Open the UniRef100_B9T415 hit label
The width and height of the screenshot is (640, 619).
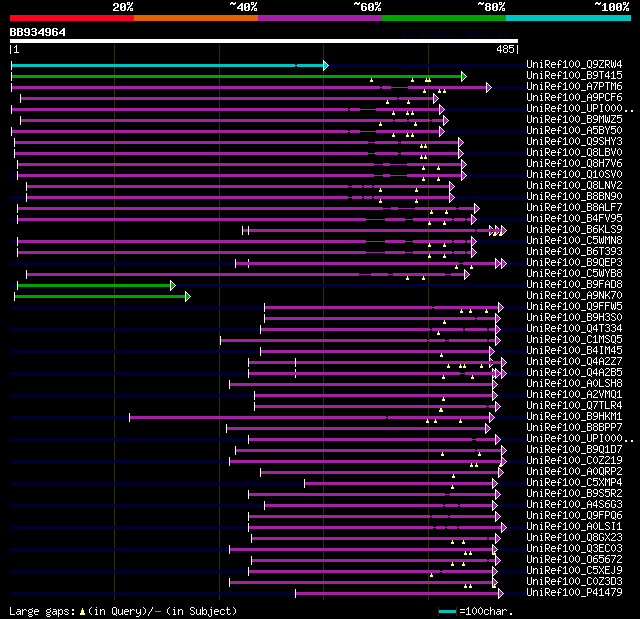tap(574, 75)
